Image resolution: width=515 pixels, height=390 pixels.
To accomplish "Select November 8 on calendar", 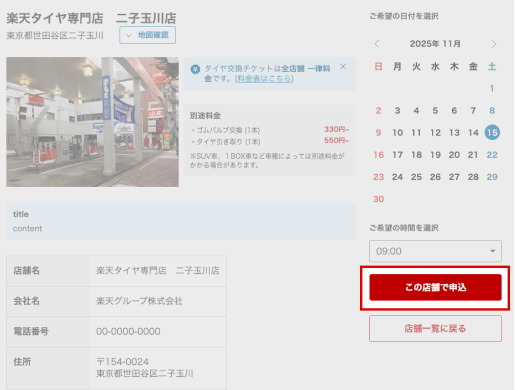I will coord(492,110).
